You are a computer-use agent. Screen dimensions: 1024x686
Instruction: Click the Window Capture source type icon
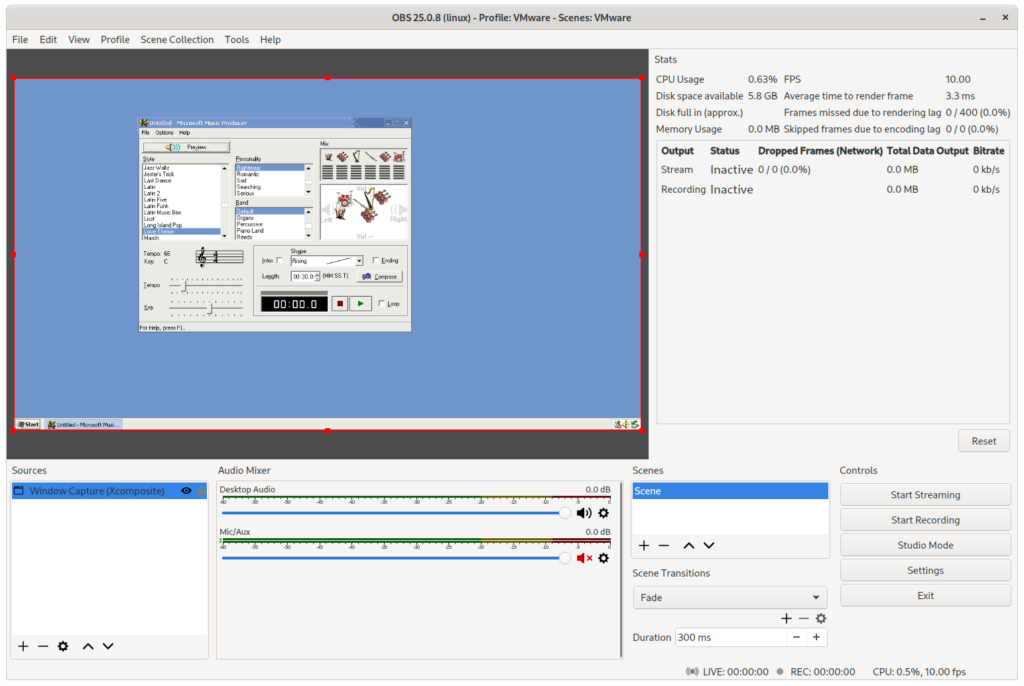(x=19, y=491)
